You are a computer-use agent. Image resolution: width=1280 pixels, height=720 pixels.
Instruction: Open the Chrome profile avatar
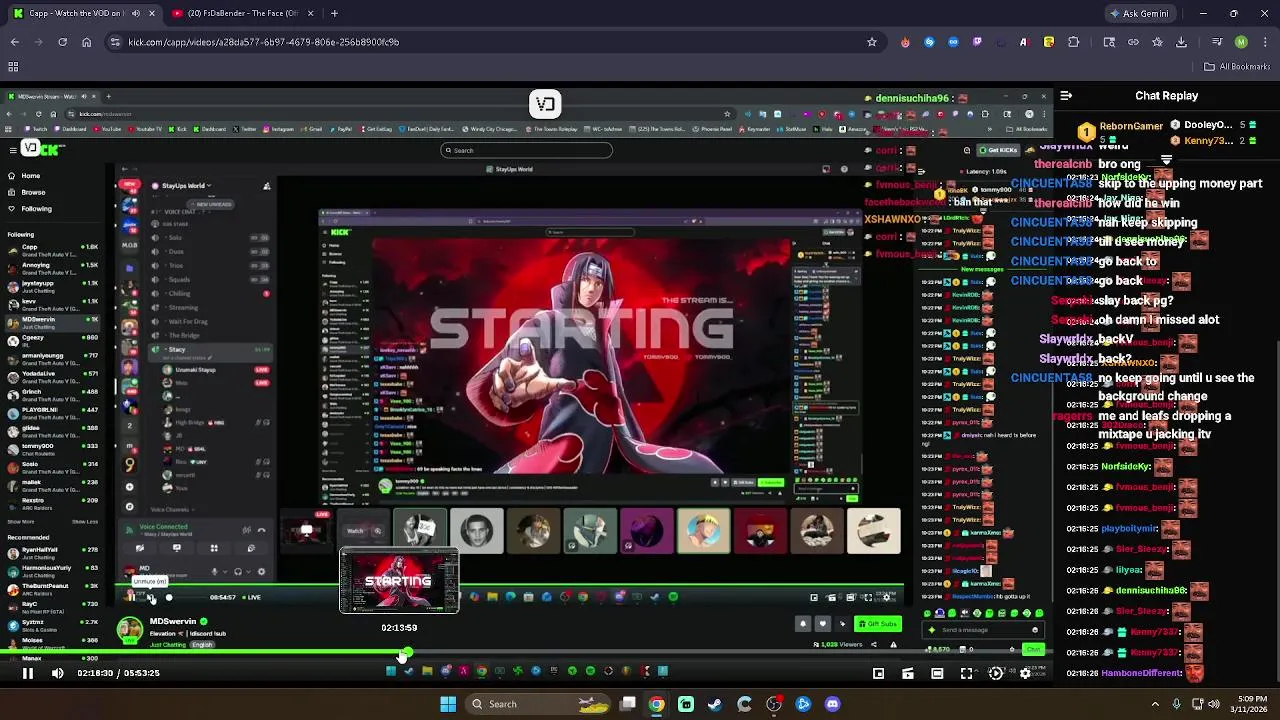[x=1241, y=42]
